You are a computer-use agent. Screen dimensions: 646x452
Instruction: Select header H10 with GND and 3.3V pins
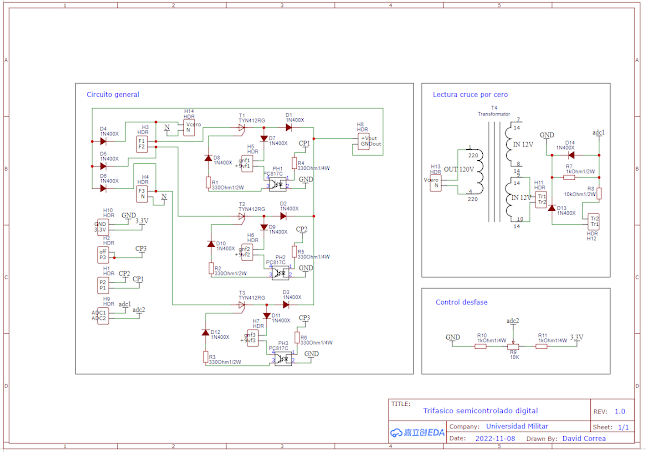(103, 227)
